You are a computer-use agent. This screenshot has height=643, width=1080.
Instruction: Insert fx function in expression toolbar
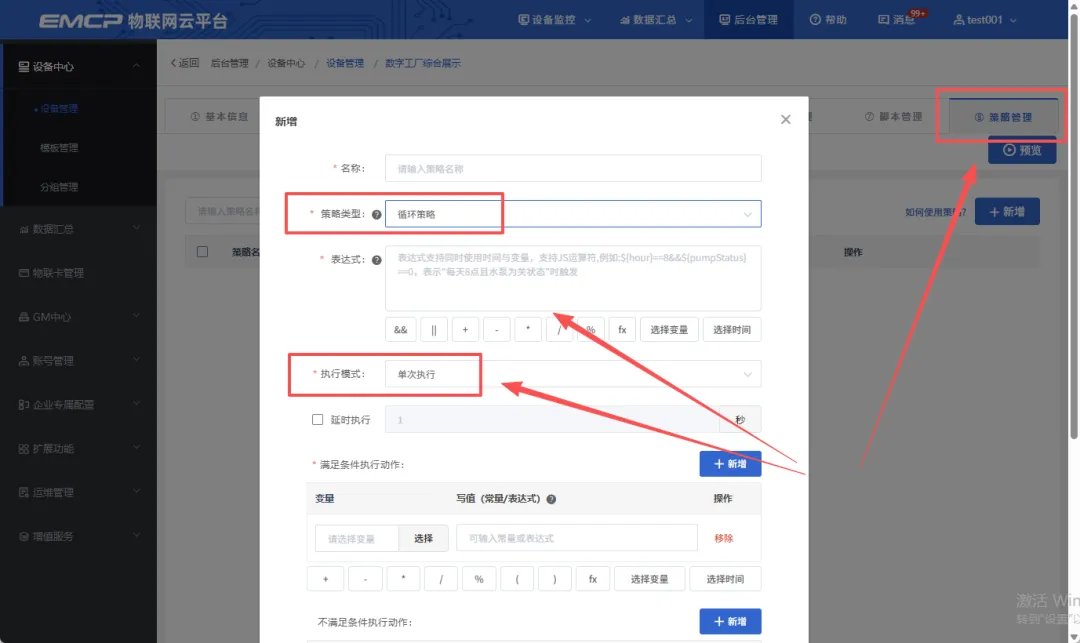point(622,330)
